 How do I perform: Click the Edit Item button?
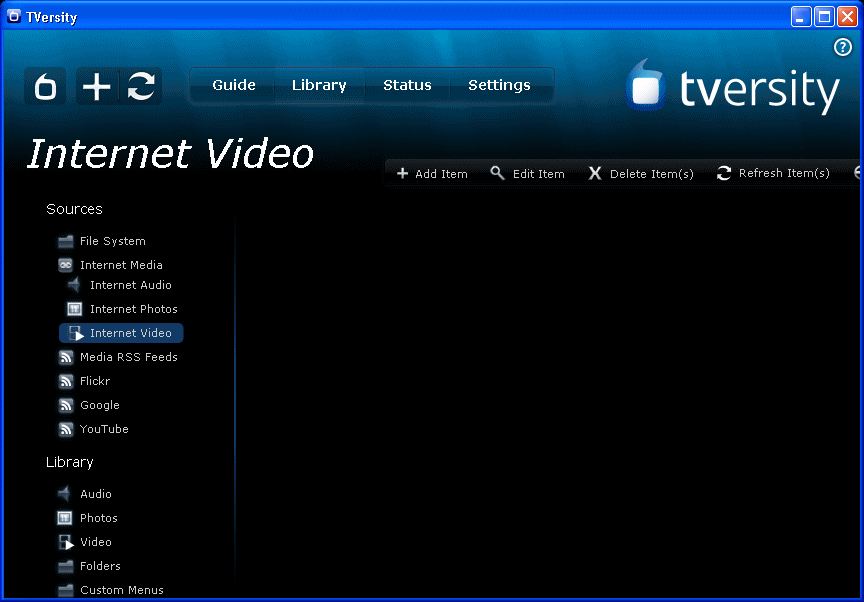tap(527, 173)
